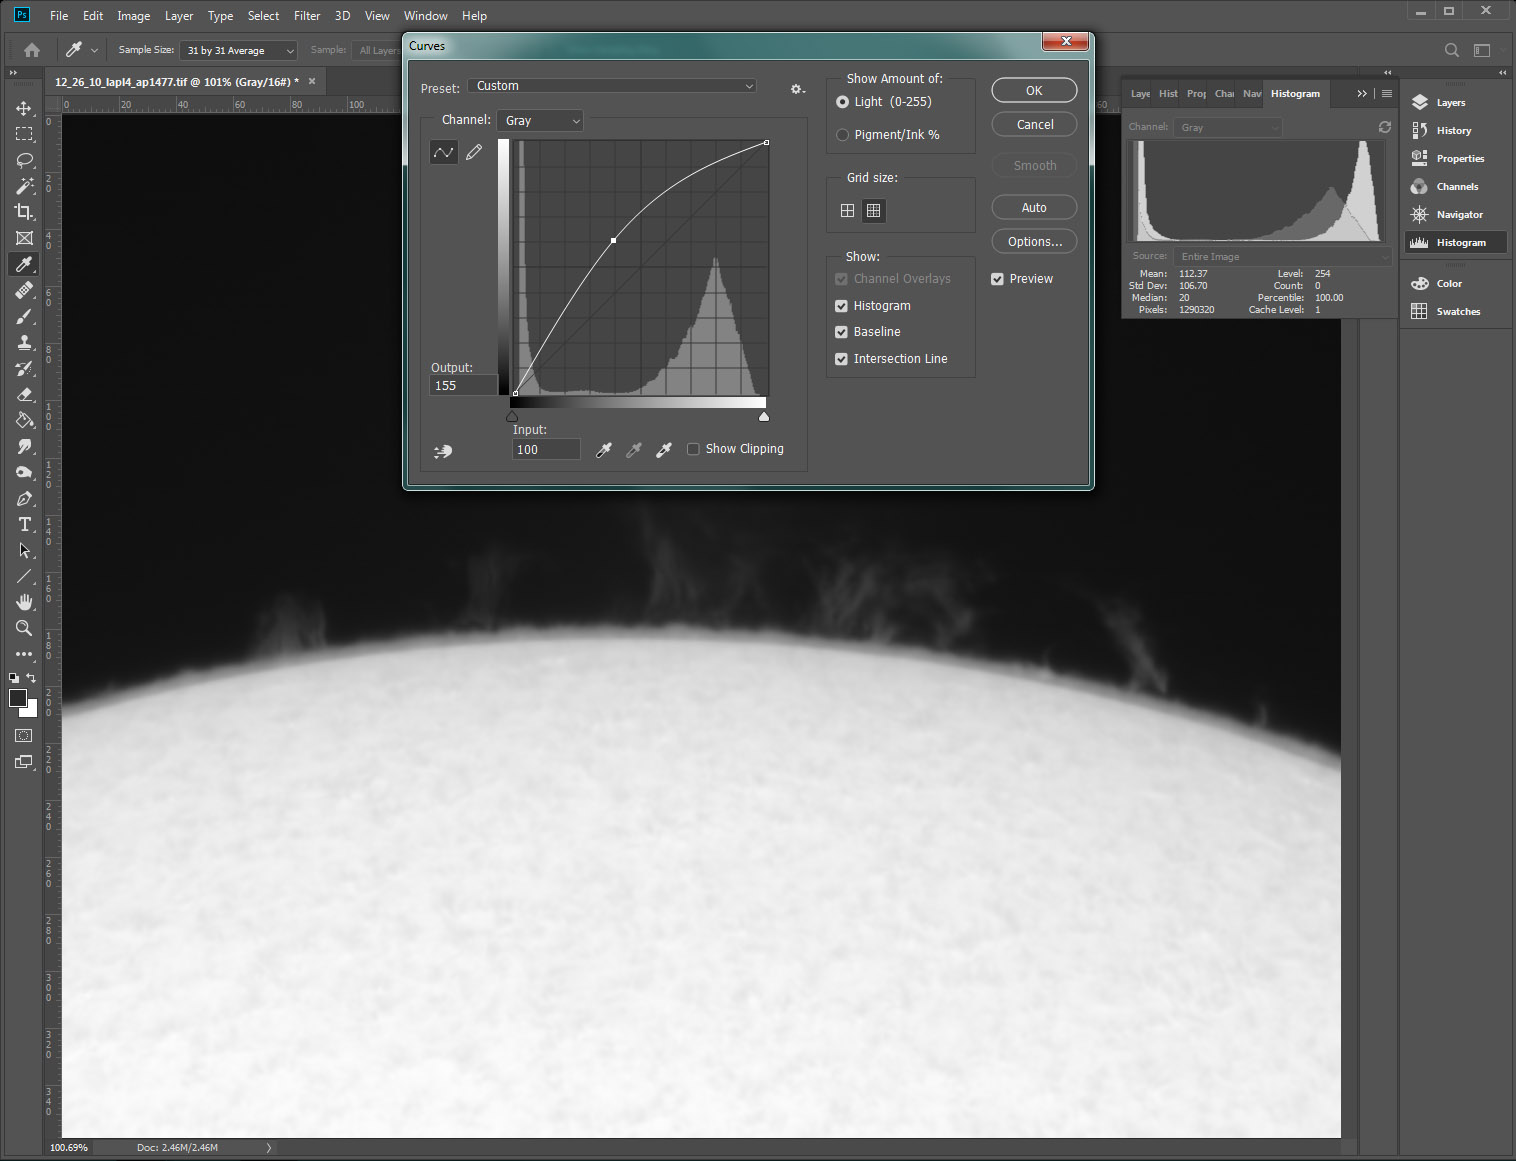The width and height of the screenshot is (1516, 1161).
Task: Select the Paint Bucket tool
Action: point(24,420)
